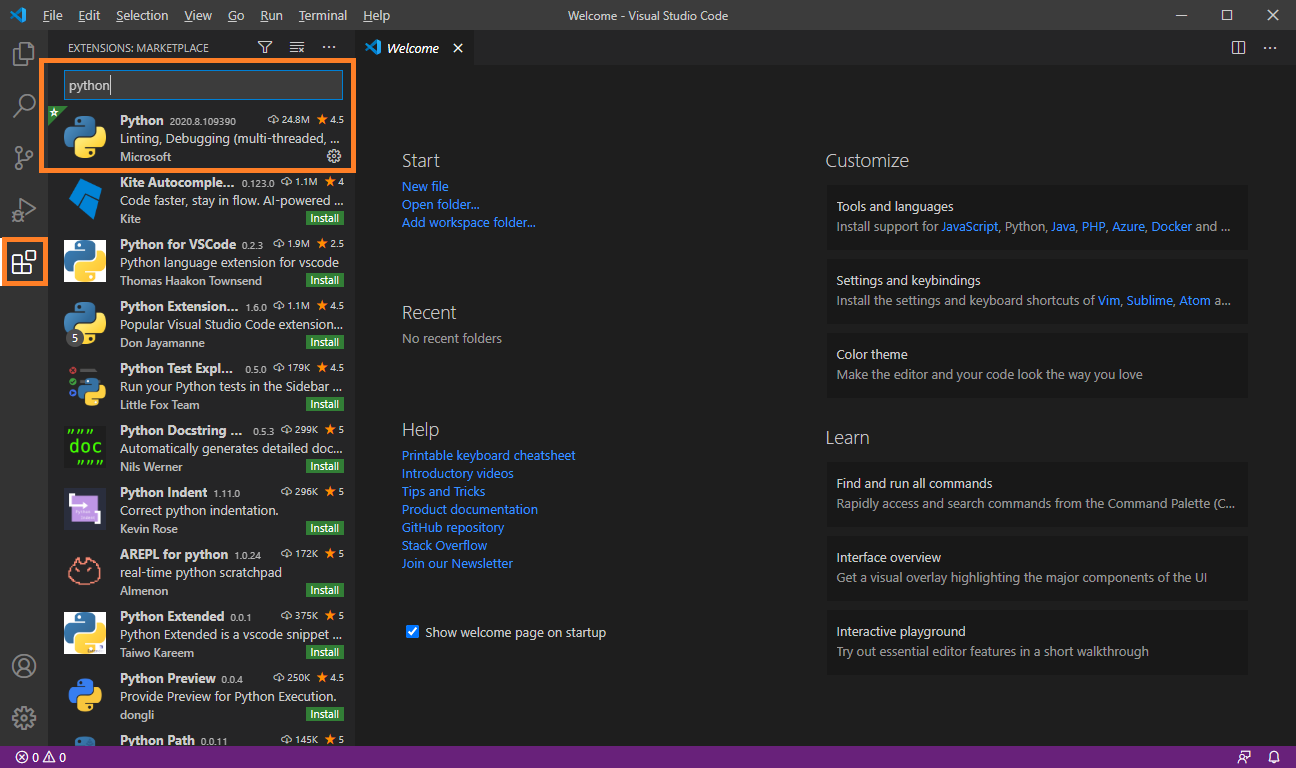Open the Color theme card
The width and height of the screenshot is (1296, 768).
1037,364
